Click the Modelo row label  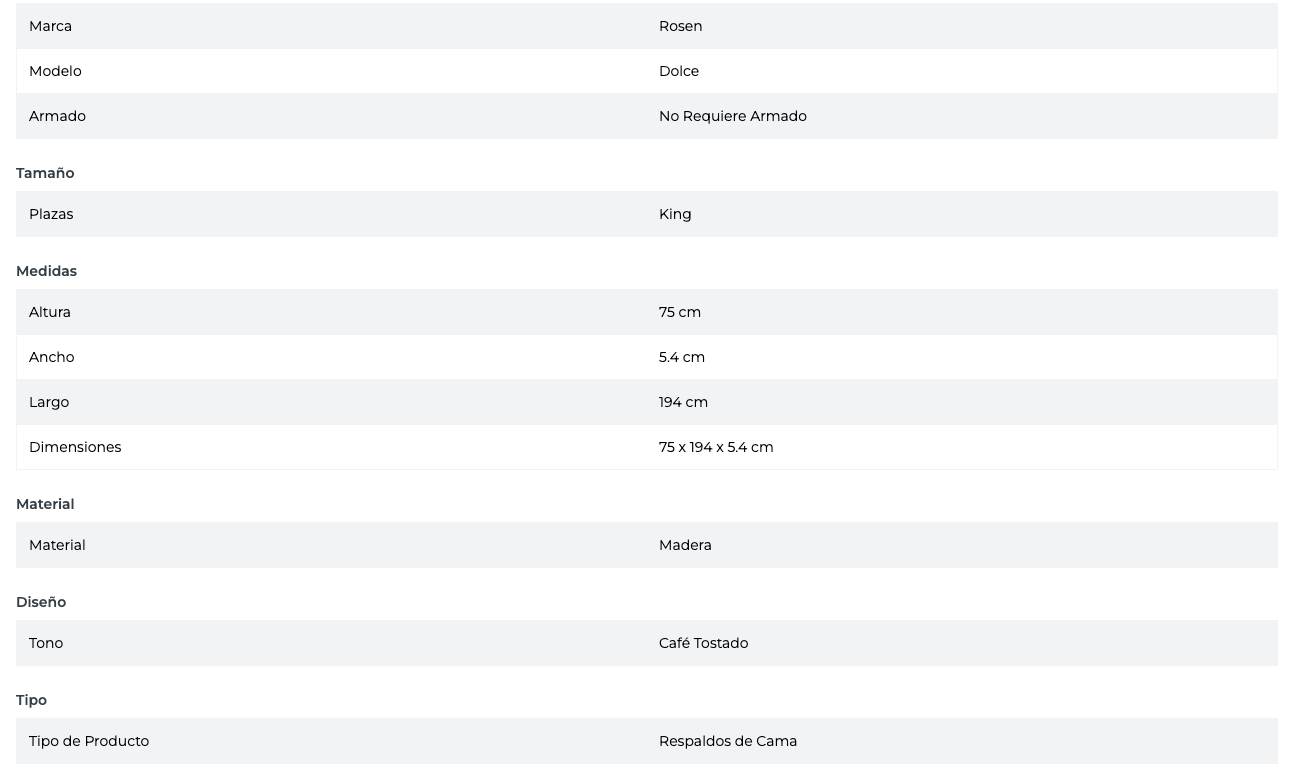55,71
